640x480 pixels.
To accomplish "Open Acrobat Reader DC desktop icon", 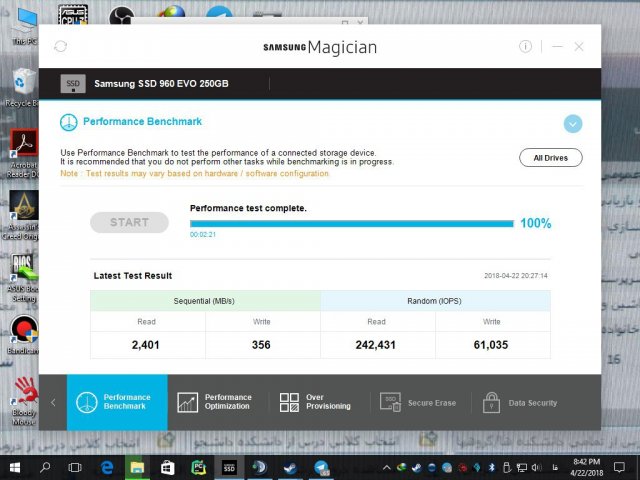I will tap(23, 147).
